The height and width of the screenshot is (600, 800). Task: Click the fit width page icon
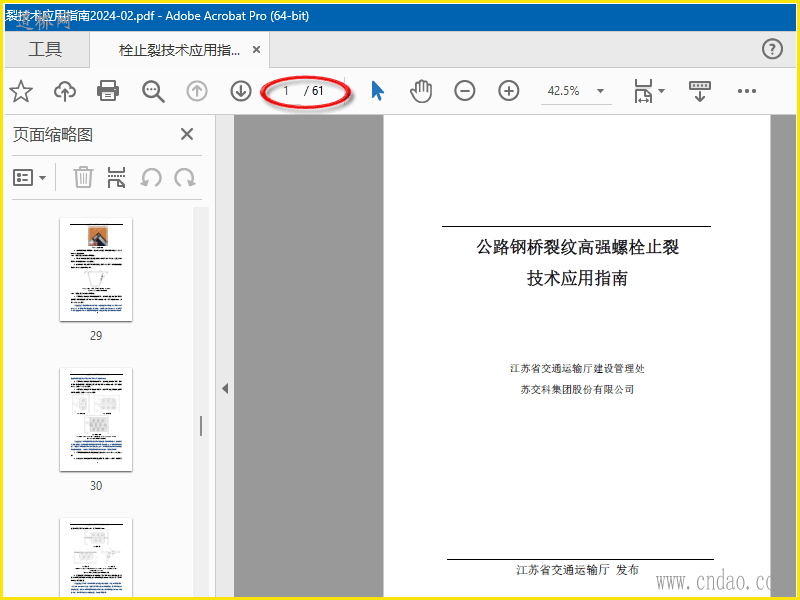pos(643,91)
